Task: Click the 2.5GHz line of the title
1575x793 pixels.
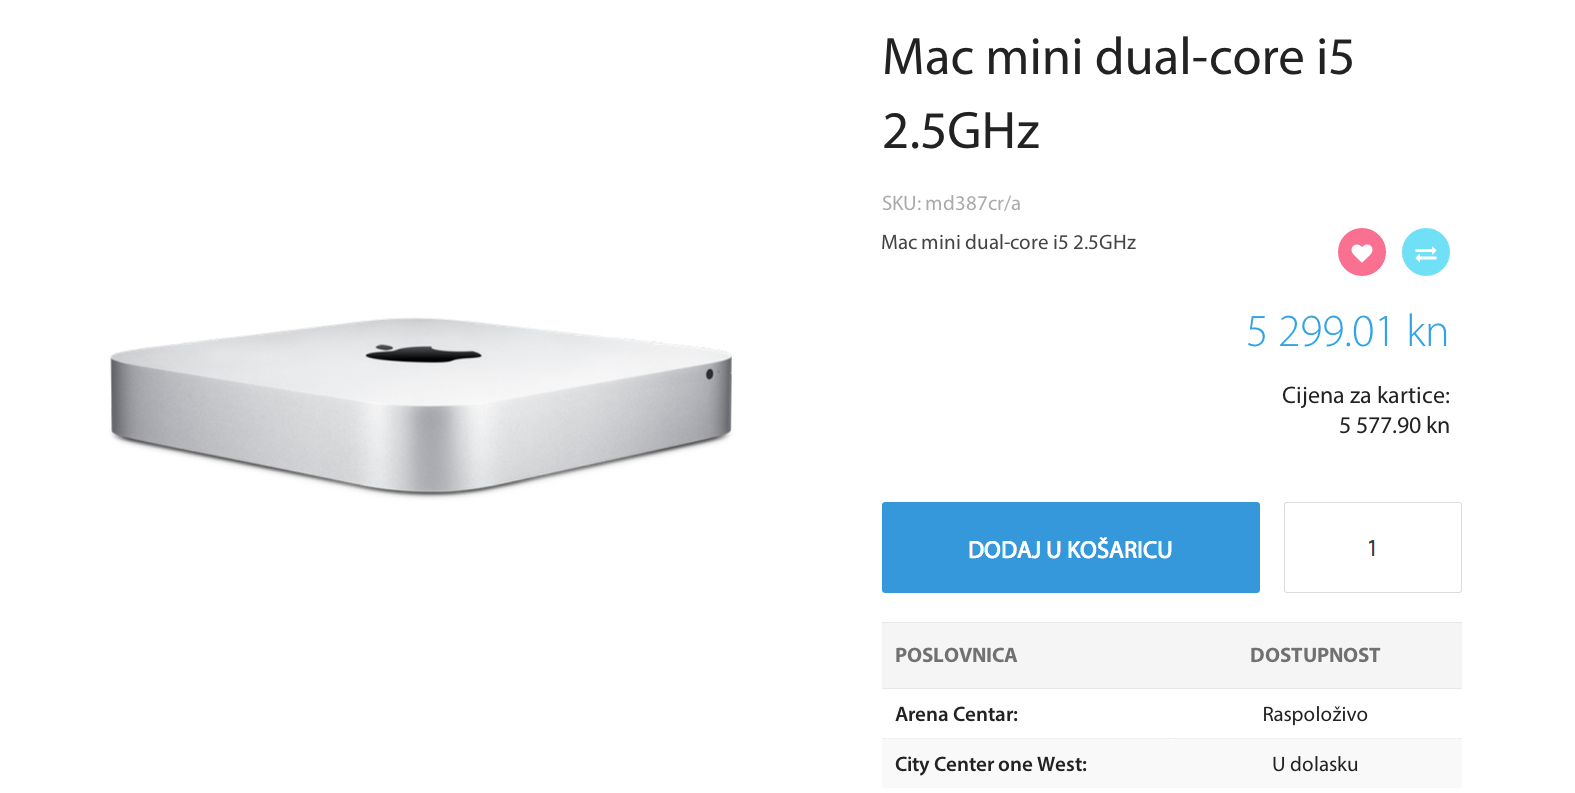Action: click(961, 131)
